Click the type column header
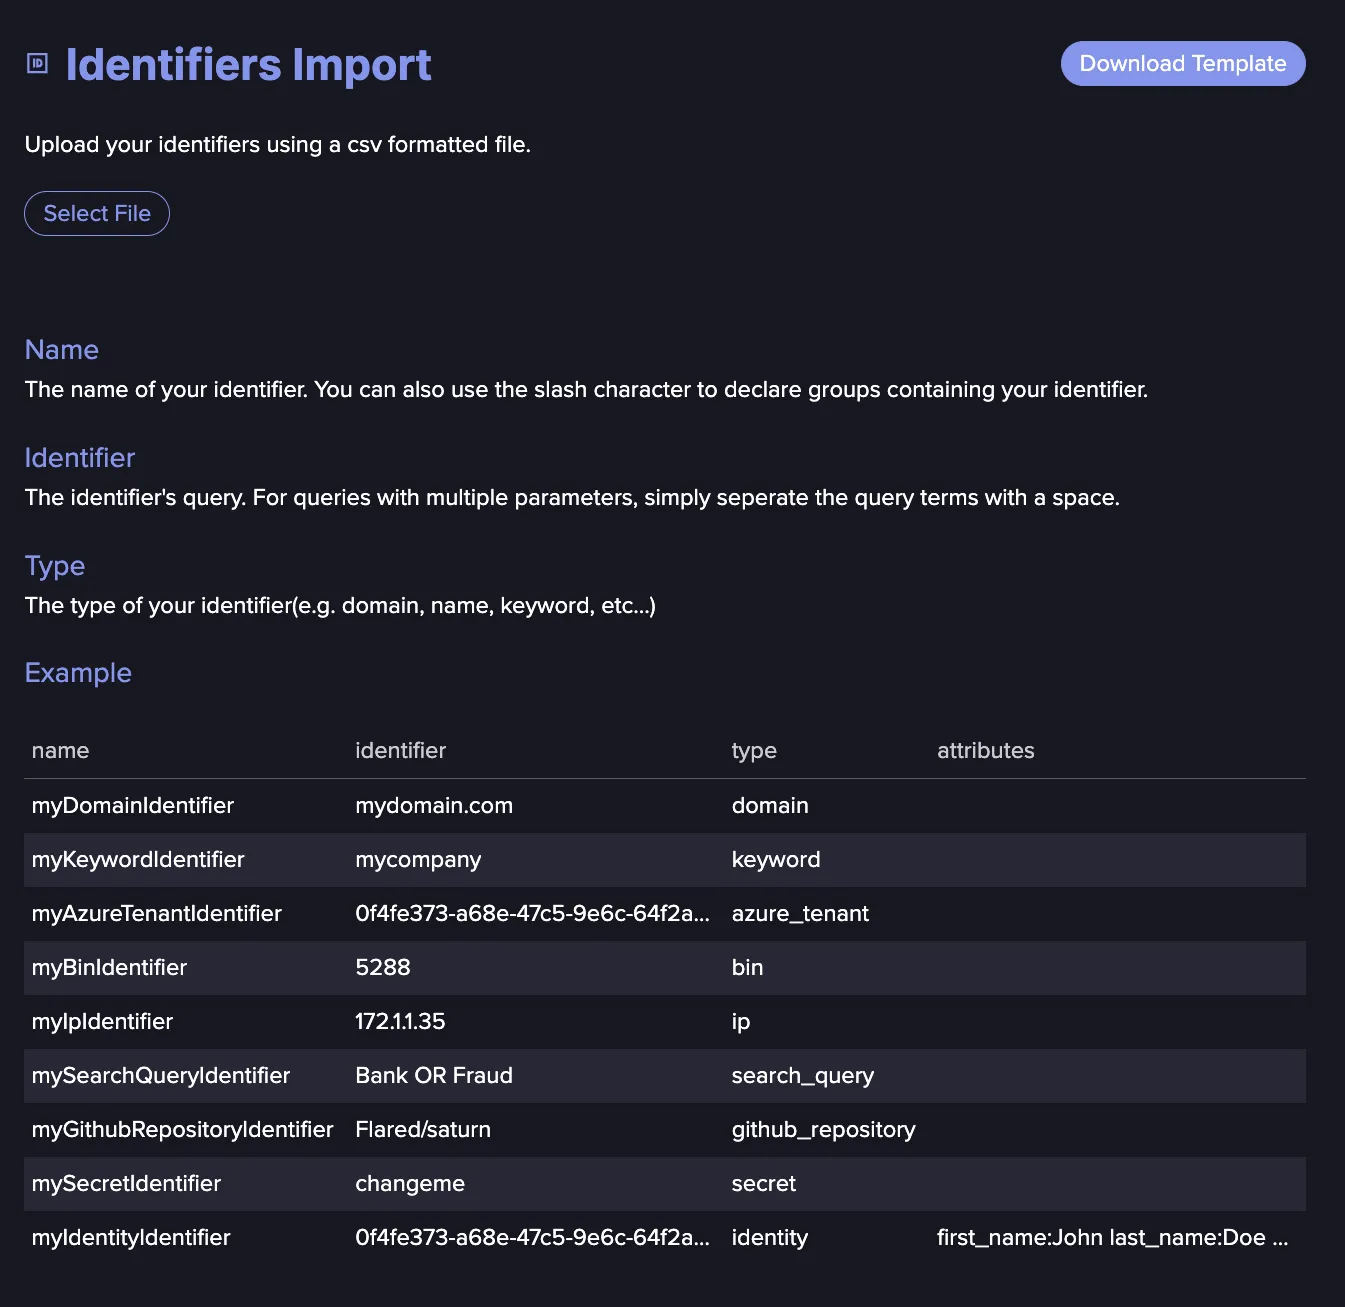Viewport: 1345px width, 1307px height. tap(754, 751)
